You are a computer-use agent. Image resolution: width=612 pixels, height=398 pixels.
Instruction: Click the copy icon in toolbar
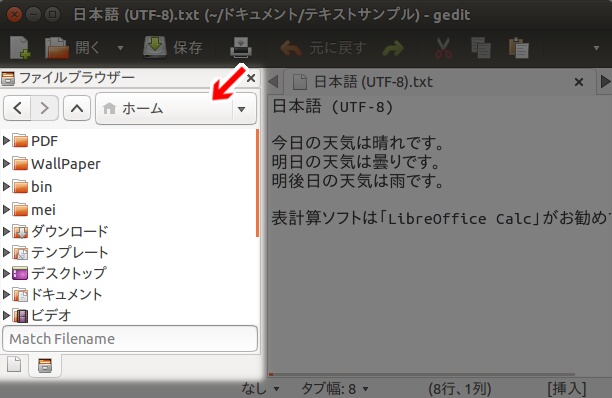tap(481, 48)
